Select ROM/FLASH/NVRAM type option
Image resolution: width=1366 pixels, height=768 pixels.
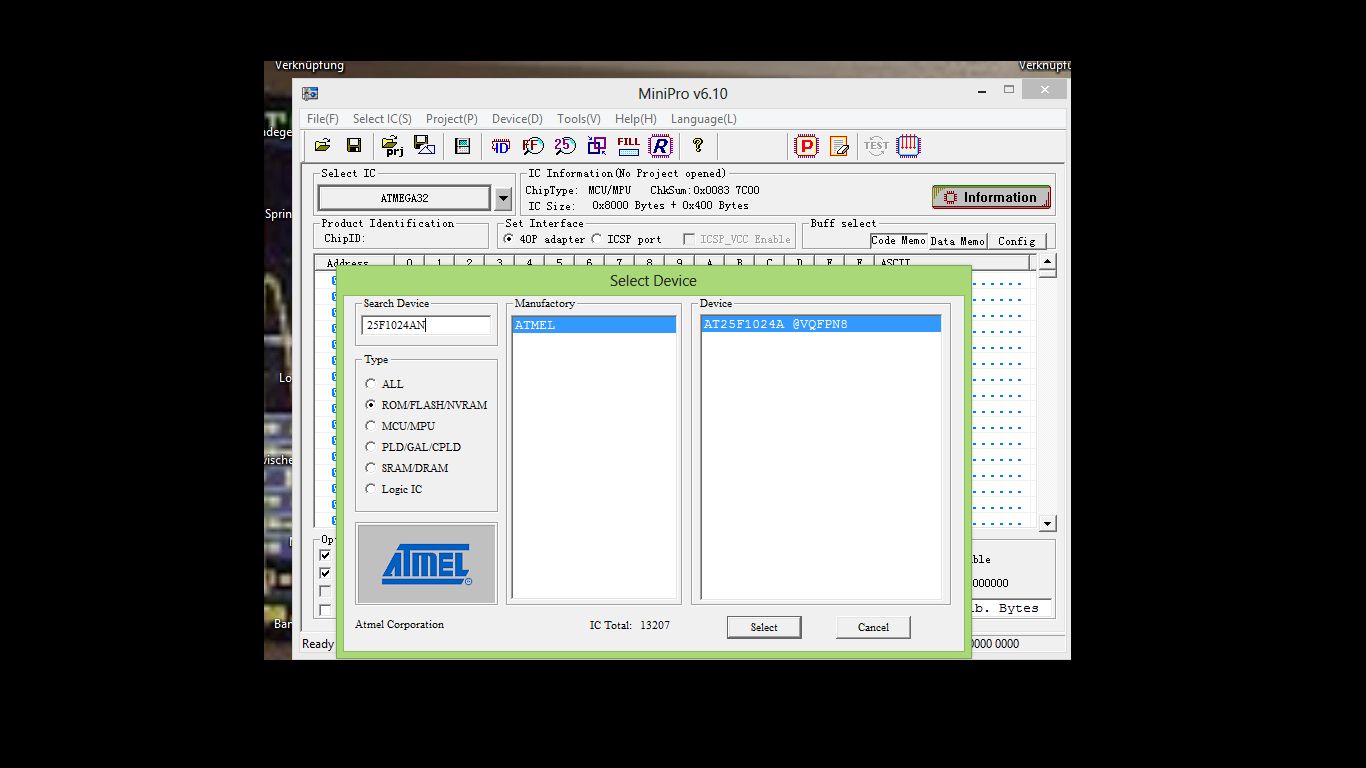[371, 405]
